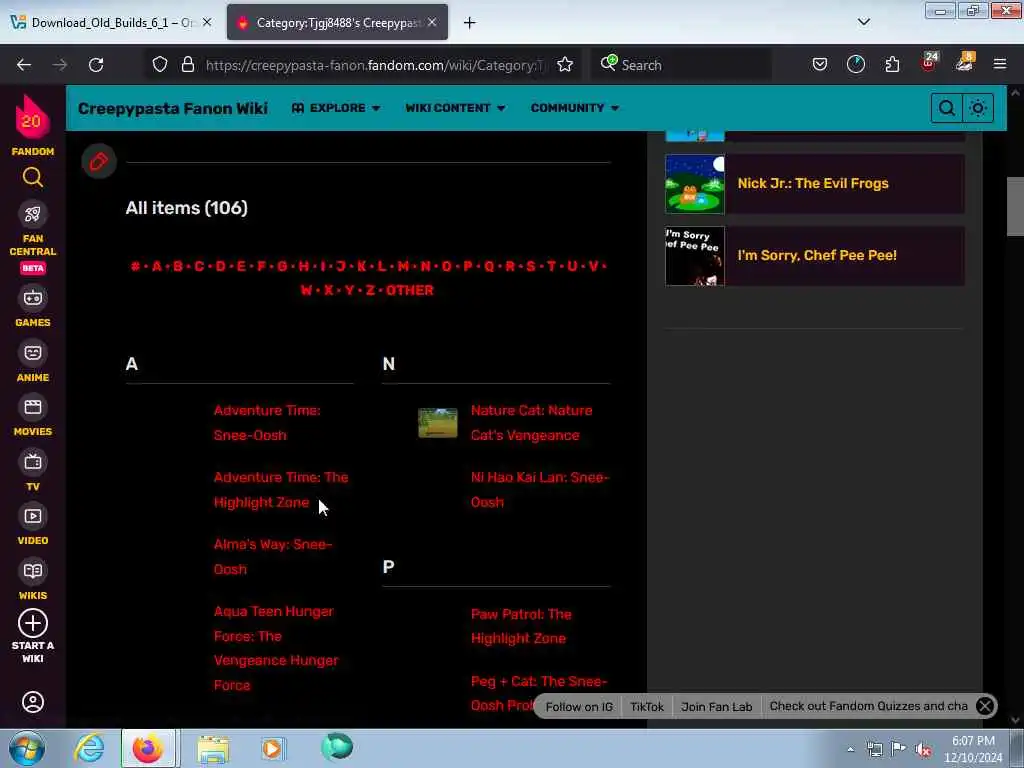Click wiki search magnifier in header
Screen dimensions: 1024x768
tap(946, 108)
